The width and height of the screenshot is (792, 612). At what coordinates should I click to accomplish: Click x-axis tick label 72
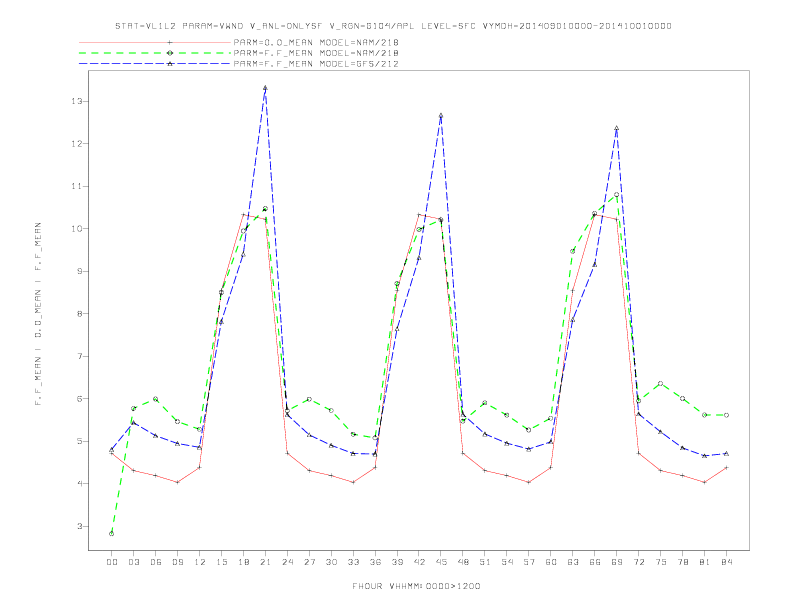[x=638, y=562]
